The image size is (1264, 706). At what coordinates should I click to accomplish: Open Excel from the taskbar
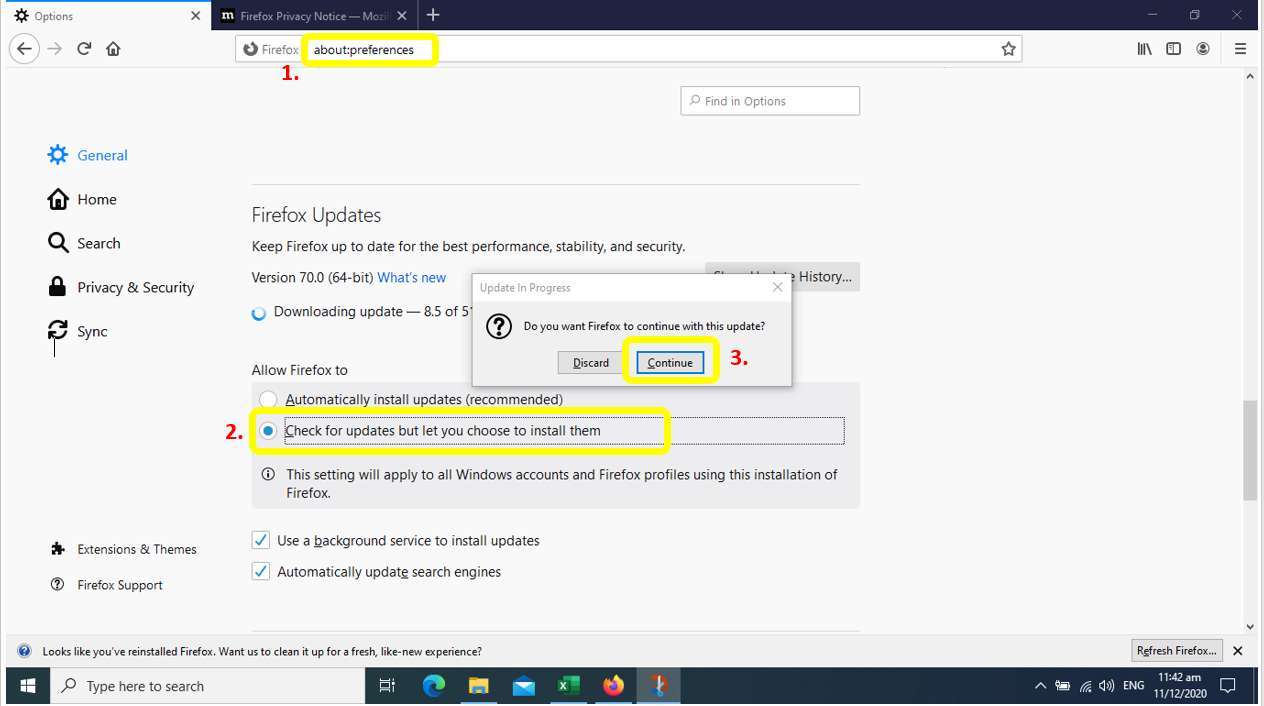pos(569,686)
